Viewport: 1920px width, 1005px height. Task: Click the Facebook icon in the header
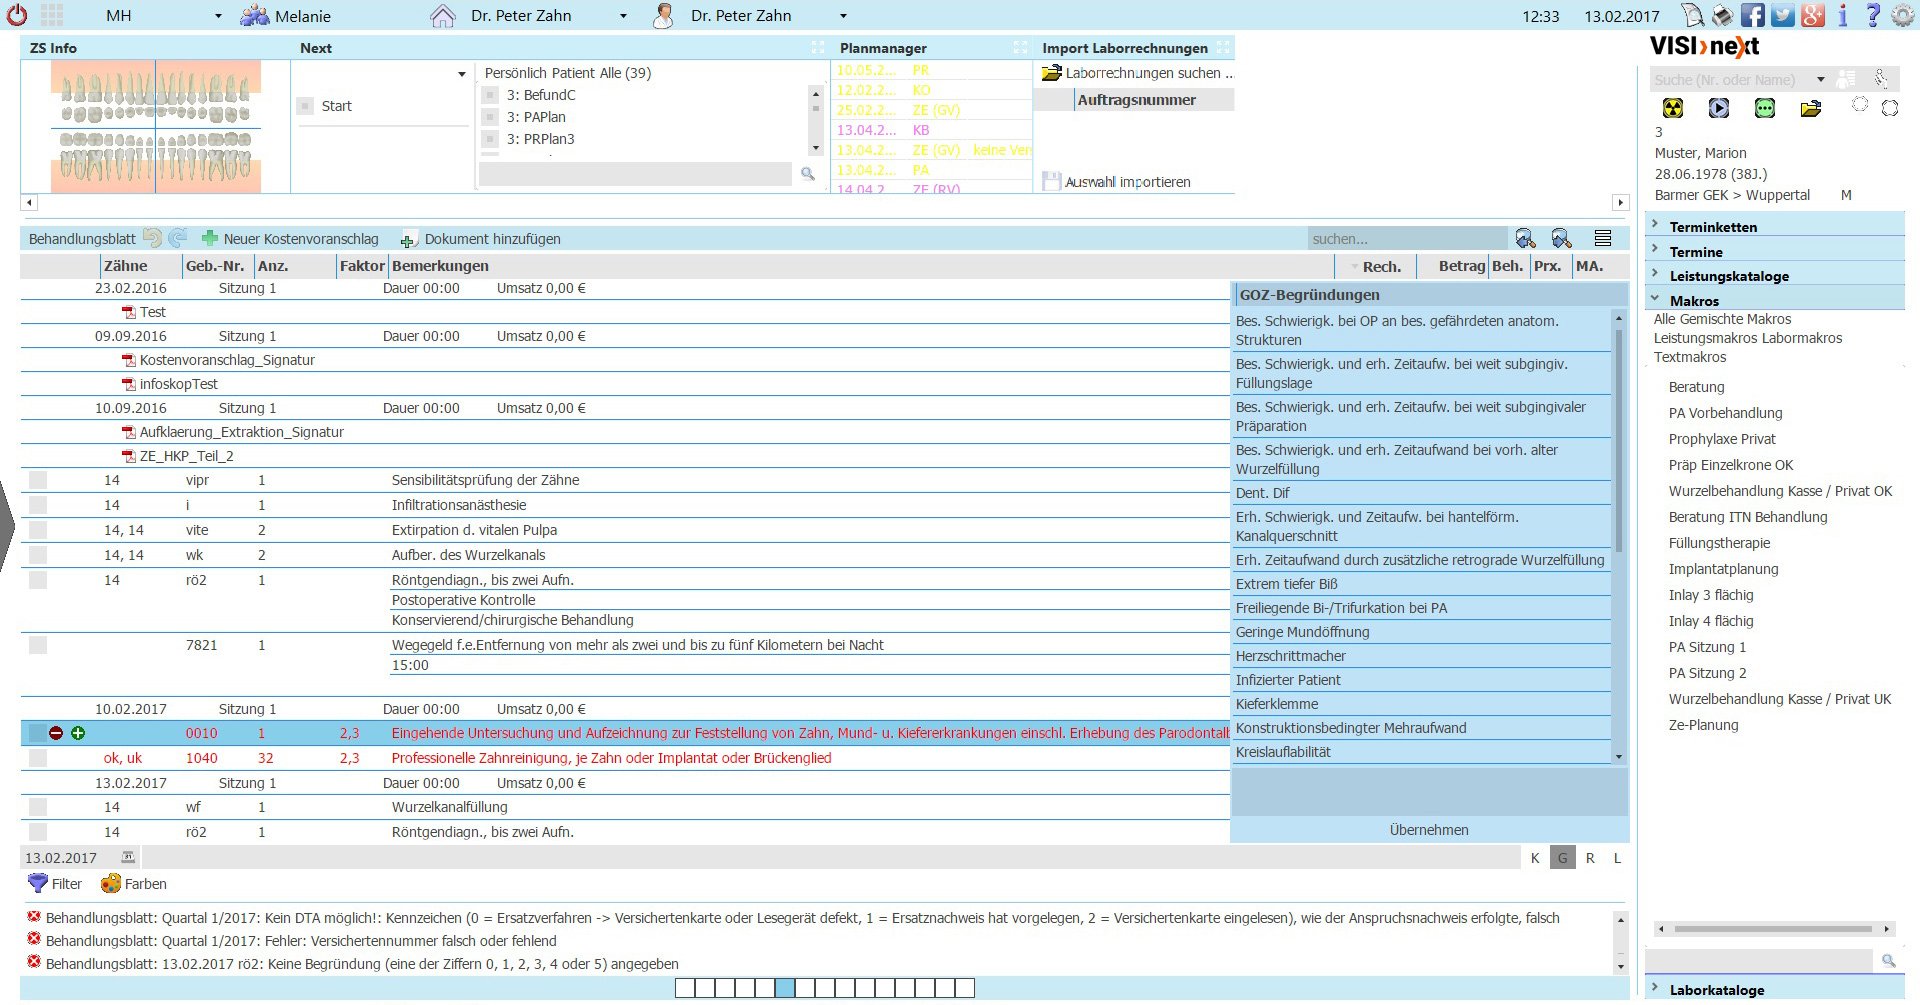(x=1752, y=15)
